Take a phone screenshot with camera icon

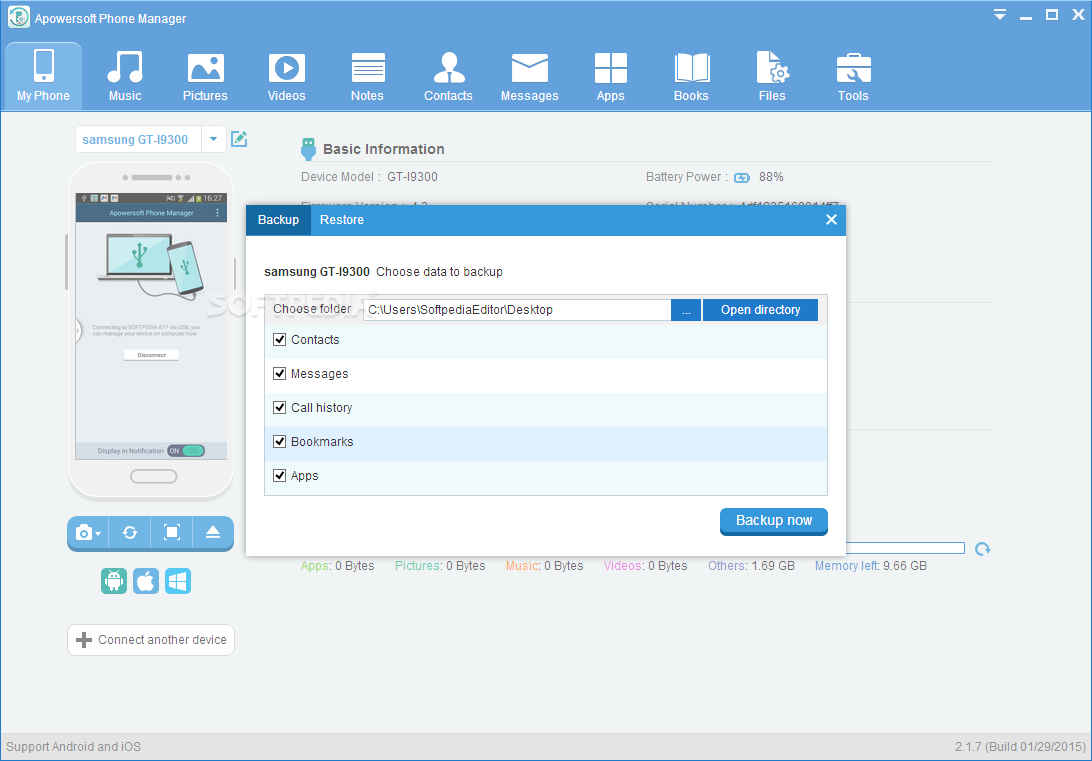pos(84,533)
